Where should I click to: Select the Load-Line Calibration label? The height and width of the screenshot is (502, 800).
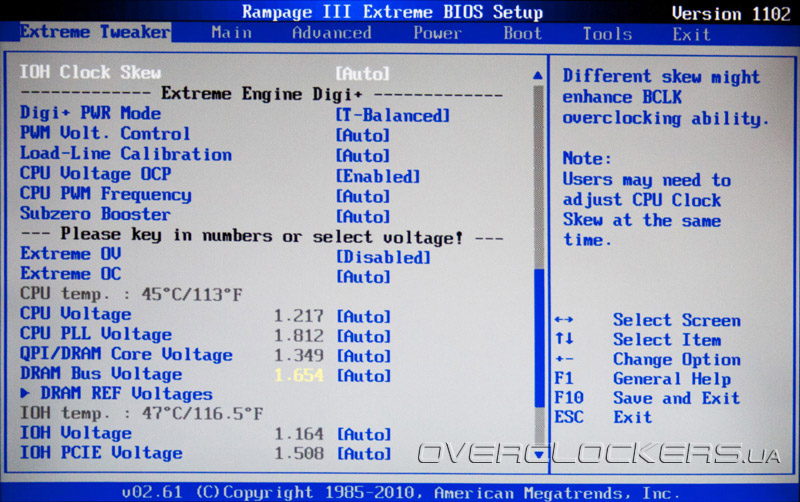click(x=126, y=154)
